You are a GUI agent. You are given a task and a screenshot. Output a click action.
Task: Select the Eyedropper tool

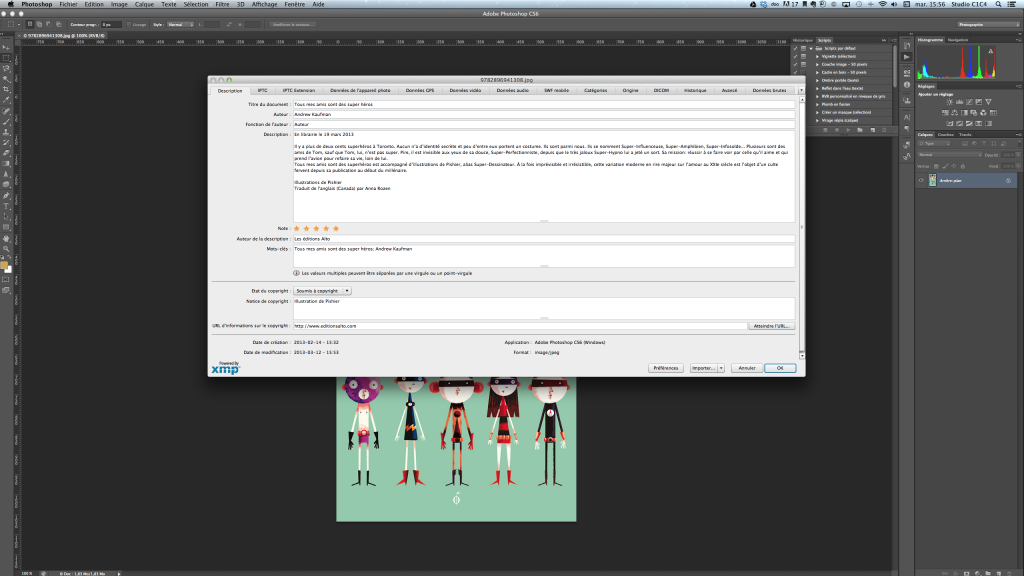7,100
